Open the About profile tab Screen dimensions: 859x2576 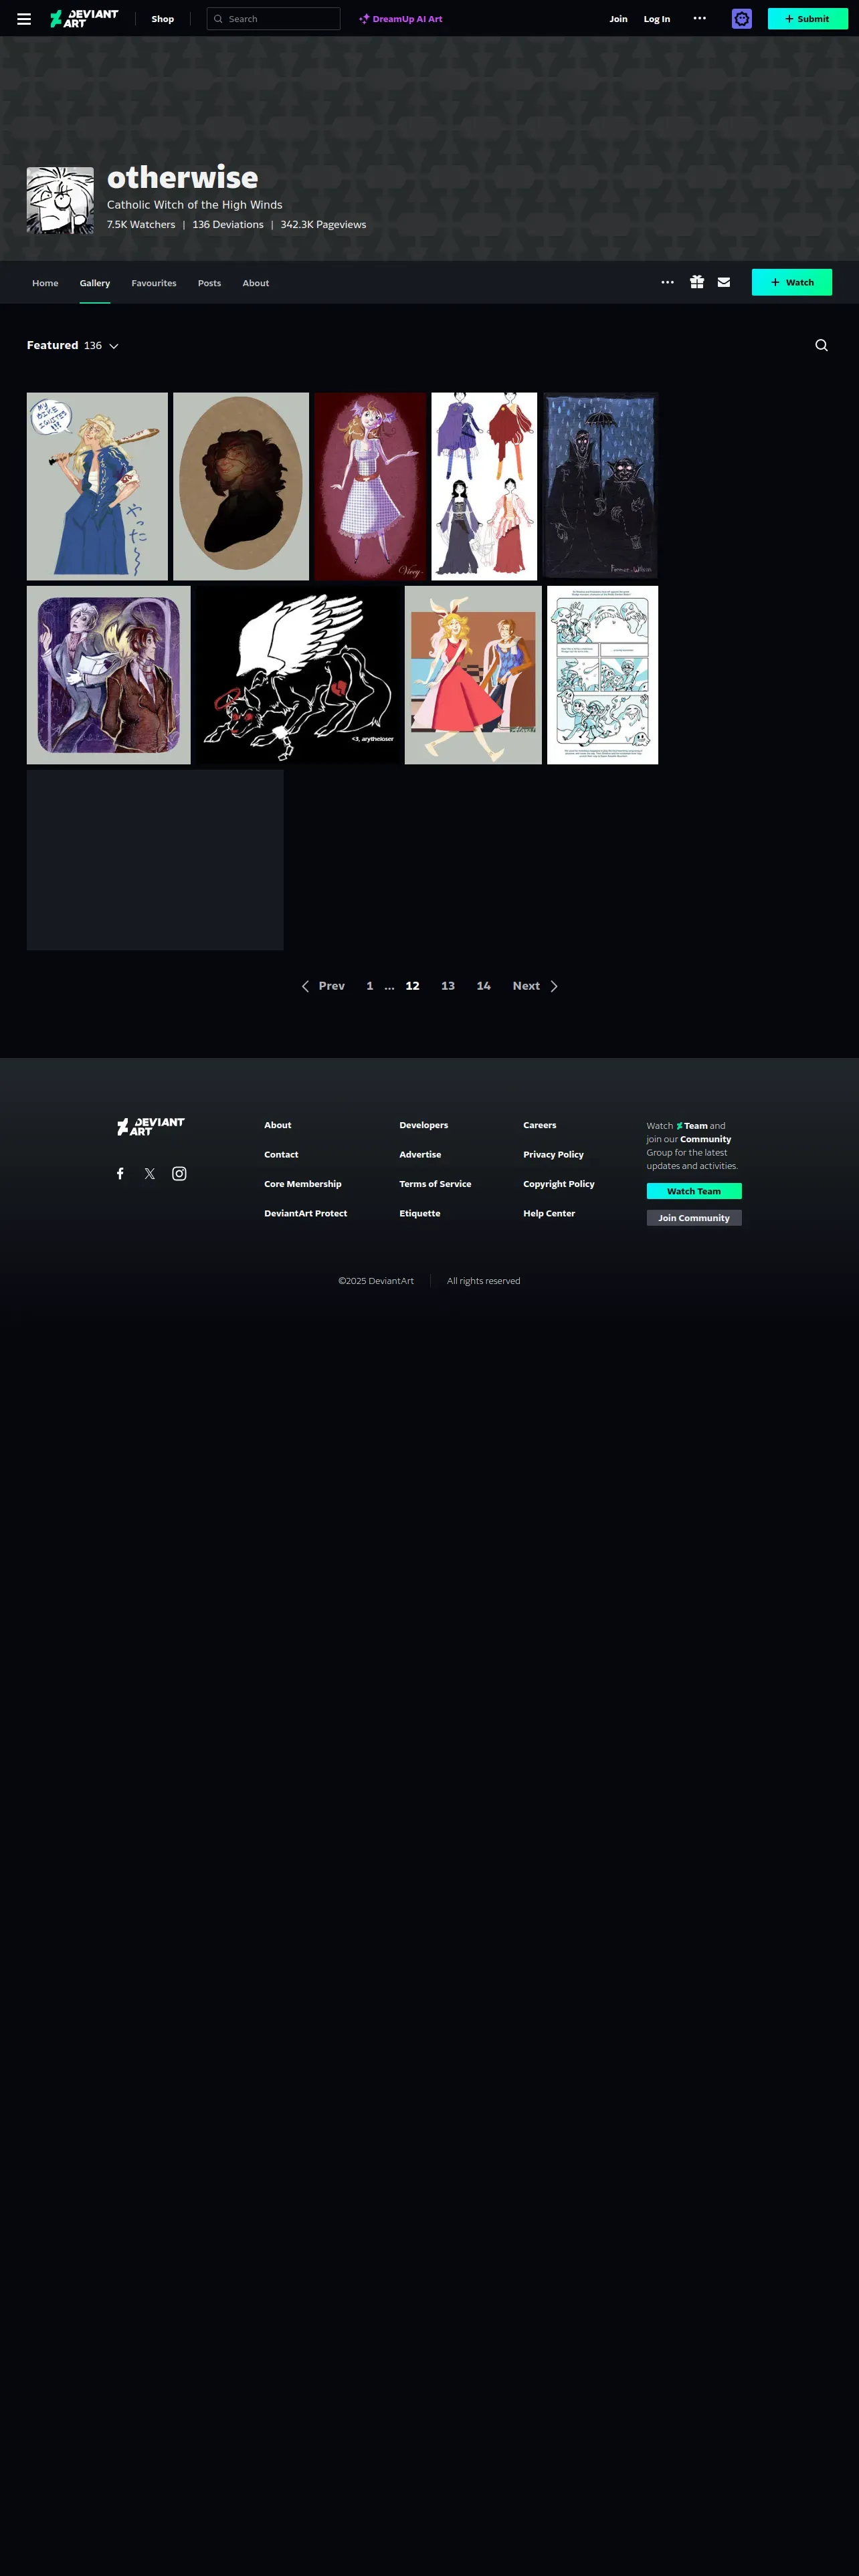(256, 284)
